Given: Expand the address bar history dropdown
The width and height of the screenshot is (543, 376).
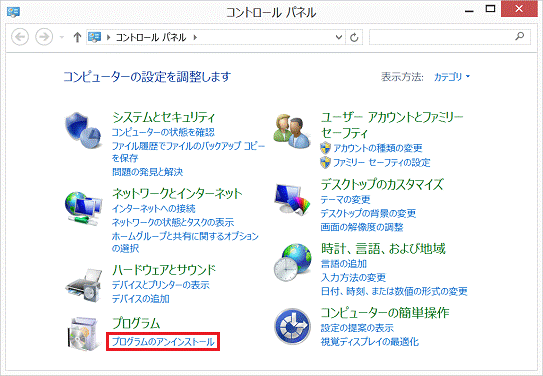Looking at the screenshot, I should (x=339, y=37).
